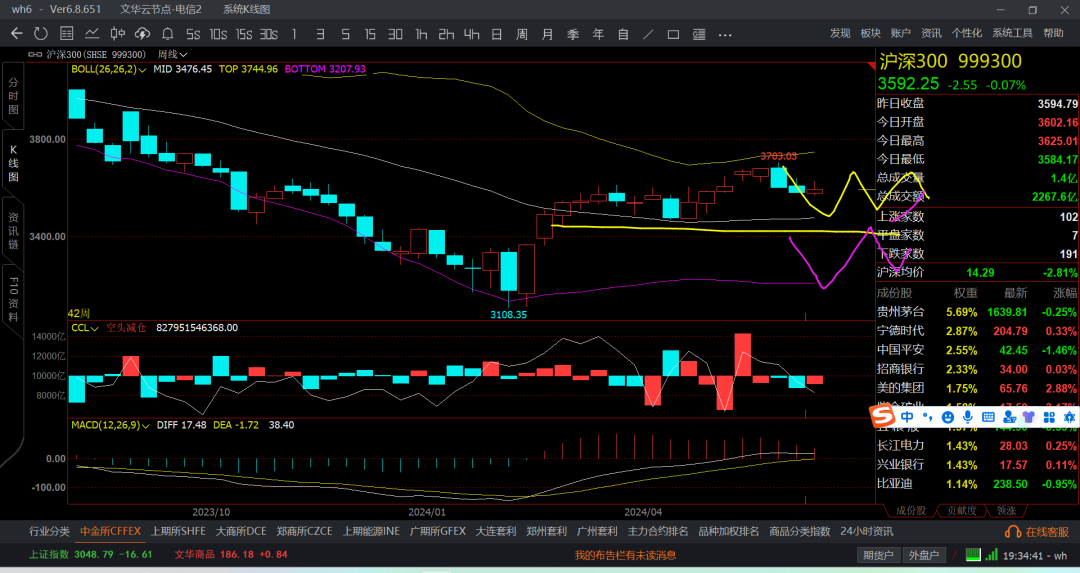The height and width of the screenshot is (573, 1080).
Task: Choose the line drawing tool icon
Action: 648,34
